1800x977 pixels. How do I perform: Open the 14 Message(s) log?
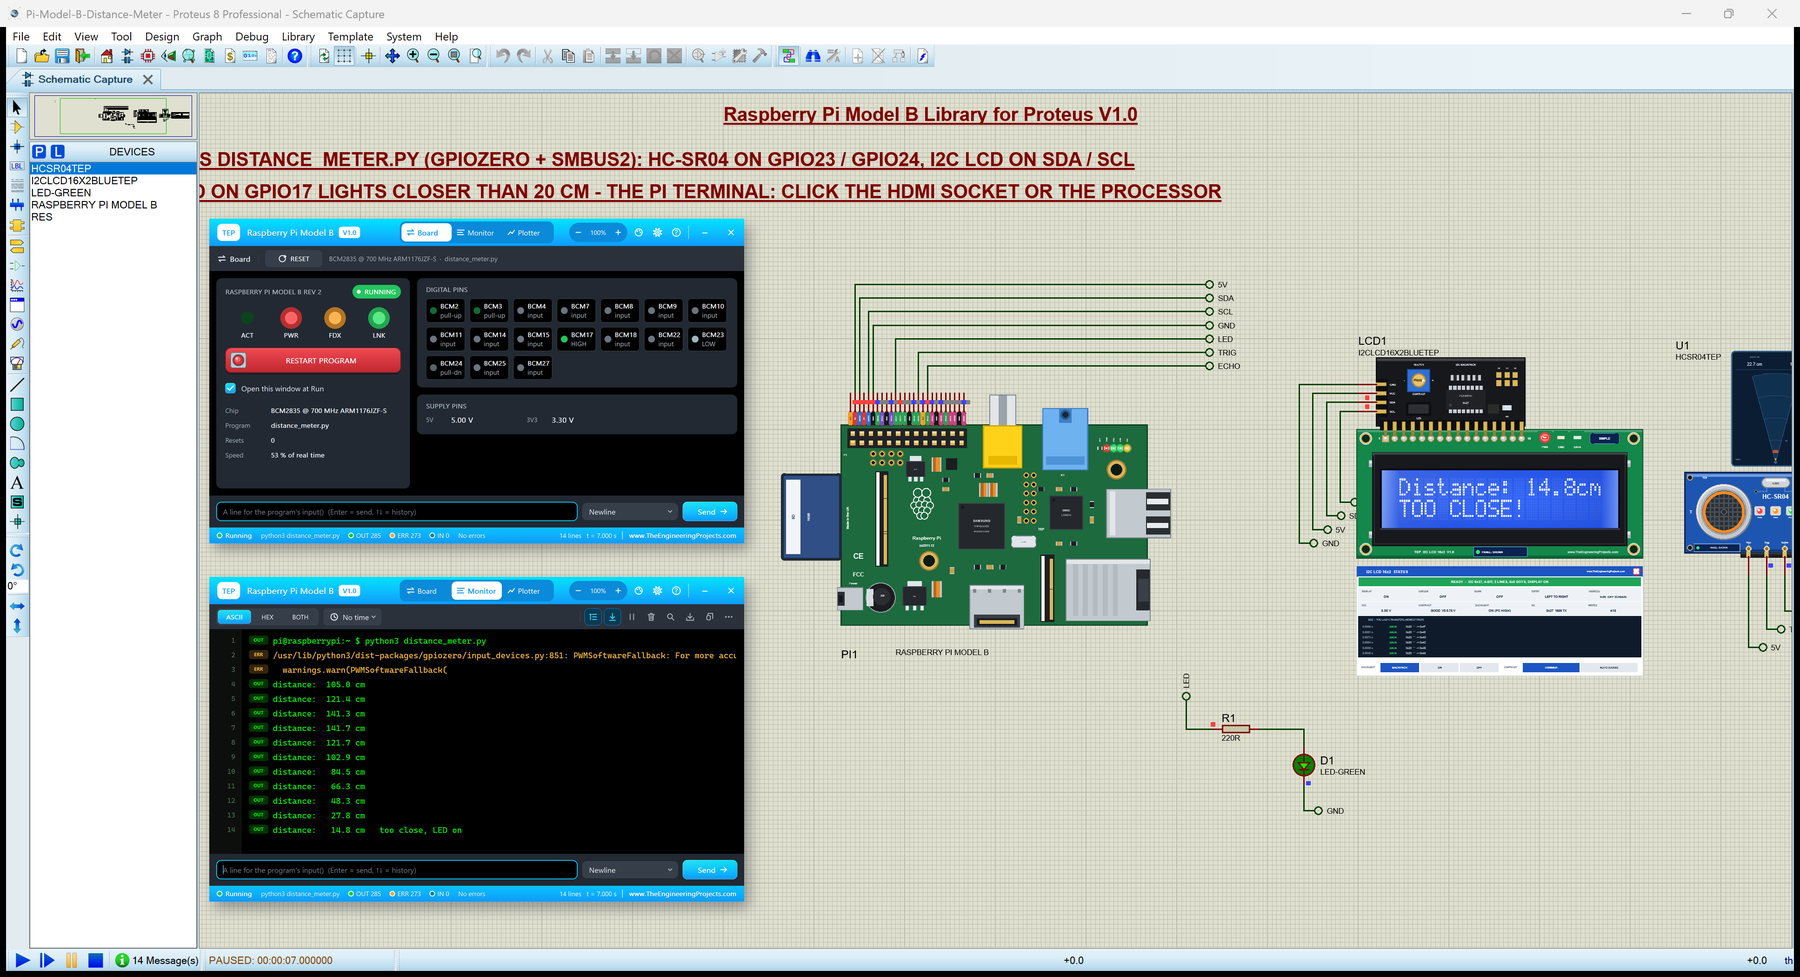tap(157, 960)
